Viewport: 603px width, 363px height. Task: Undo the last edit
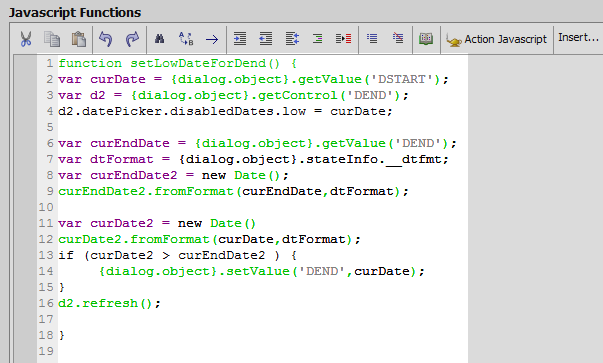tap(106, 39)
